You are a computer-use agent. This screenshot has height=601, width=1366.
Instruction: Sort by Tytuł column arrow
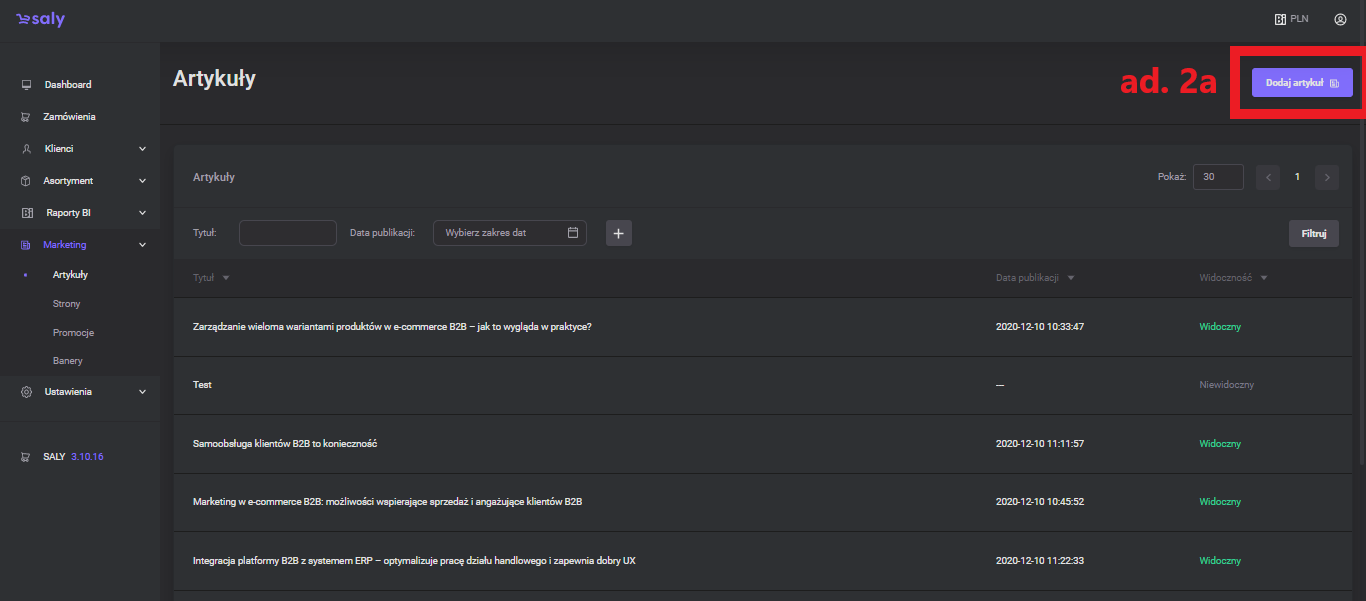[226, 278]
